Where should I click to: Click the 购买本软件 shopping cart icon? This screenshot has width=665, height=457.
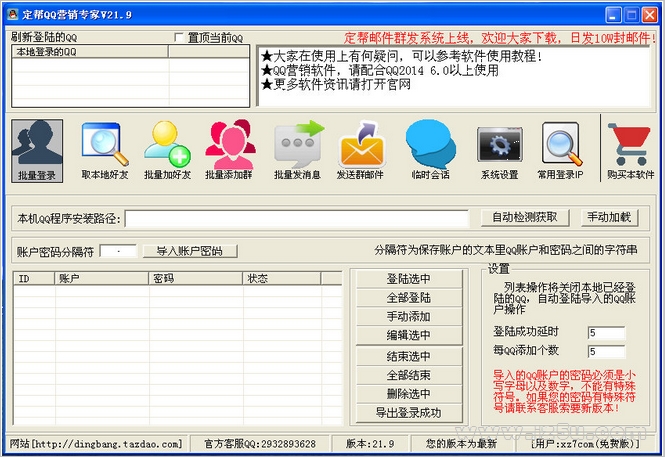630,151
